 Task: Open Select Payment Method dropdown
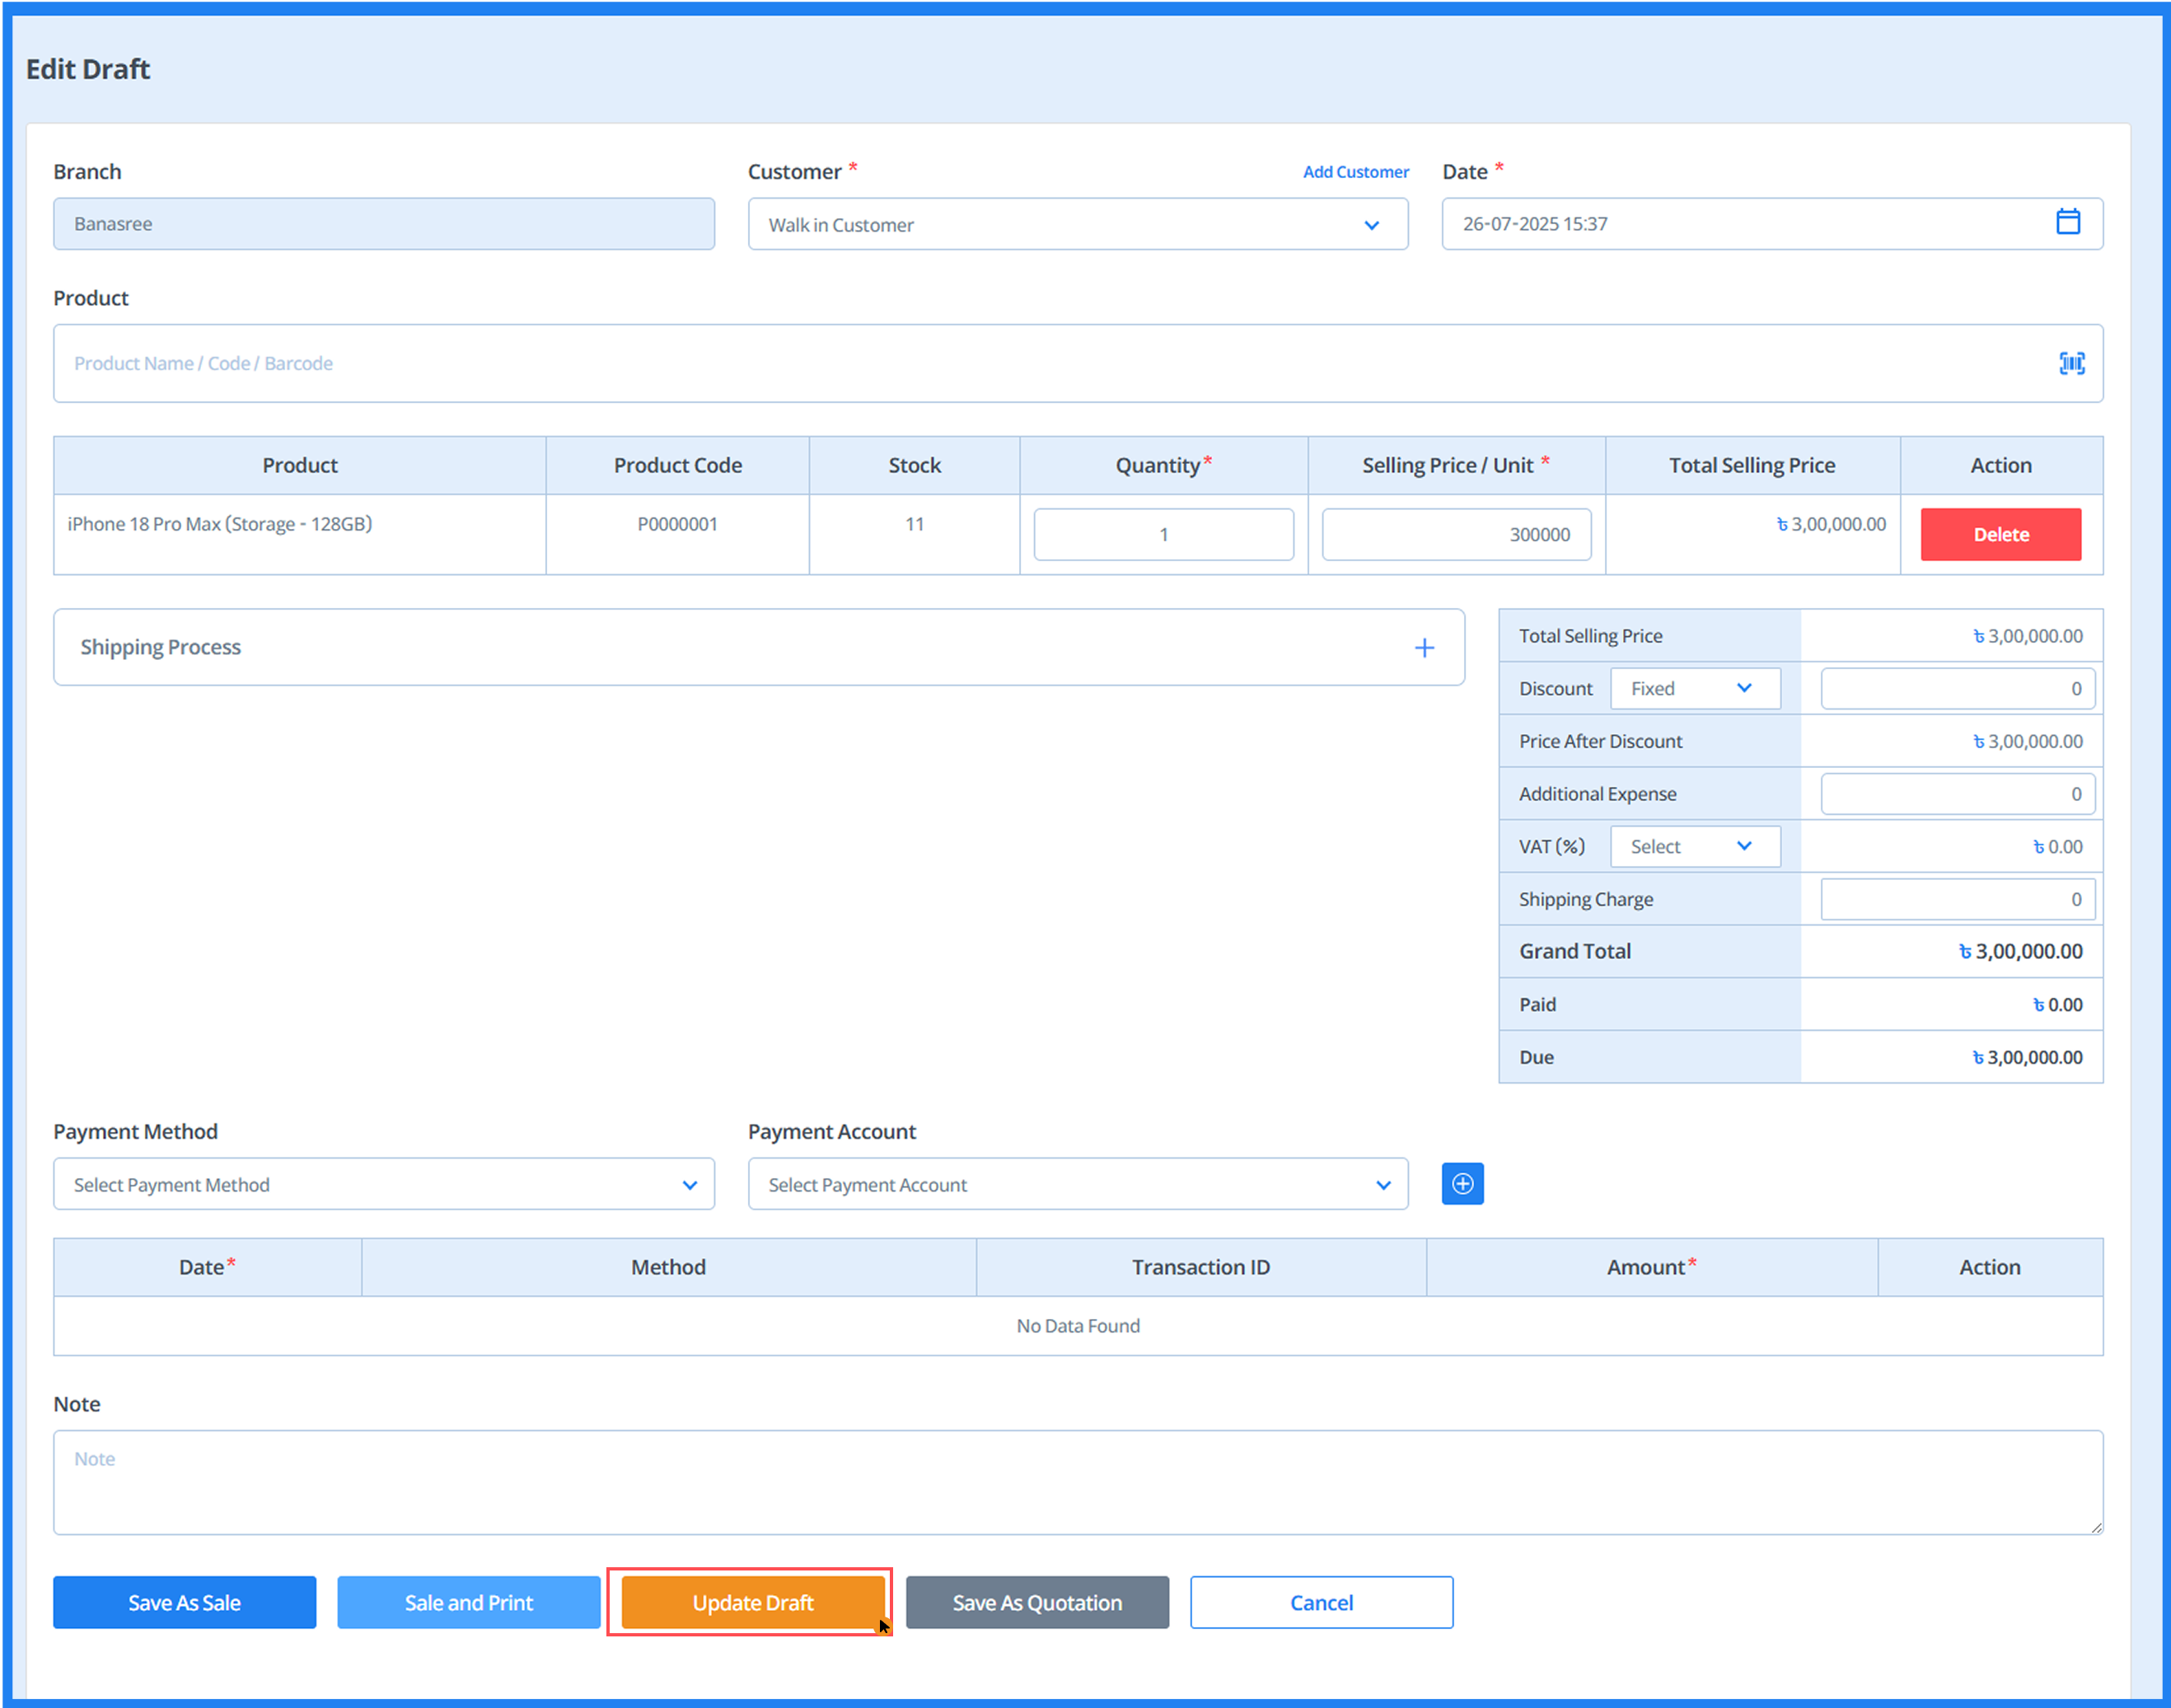(383, 1184)
